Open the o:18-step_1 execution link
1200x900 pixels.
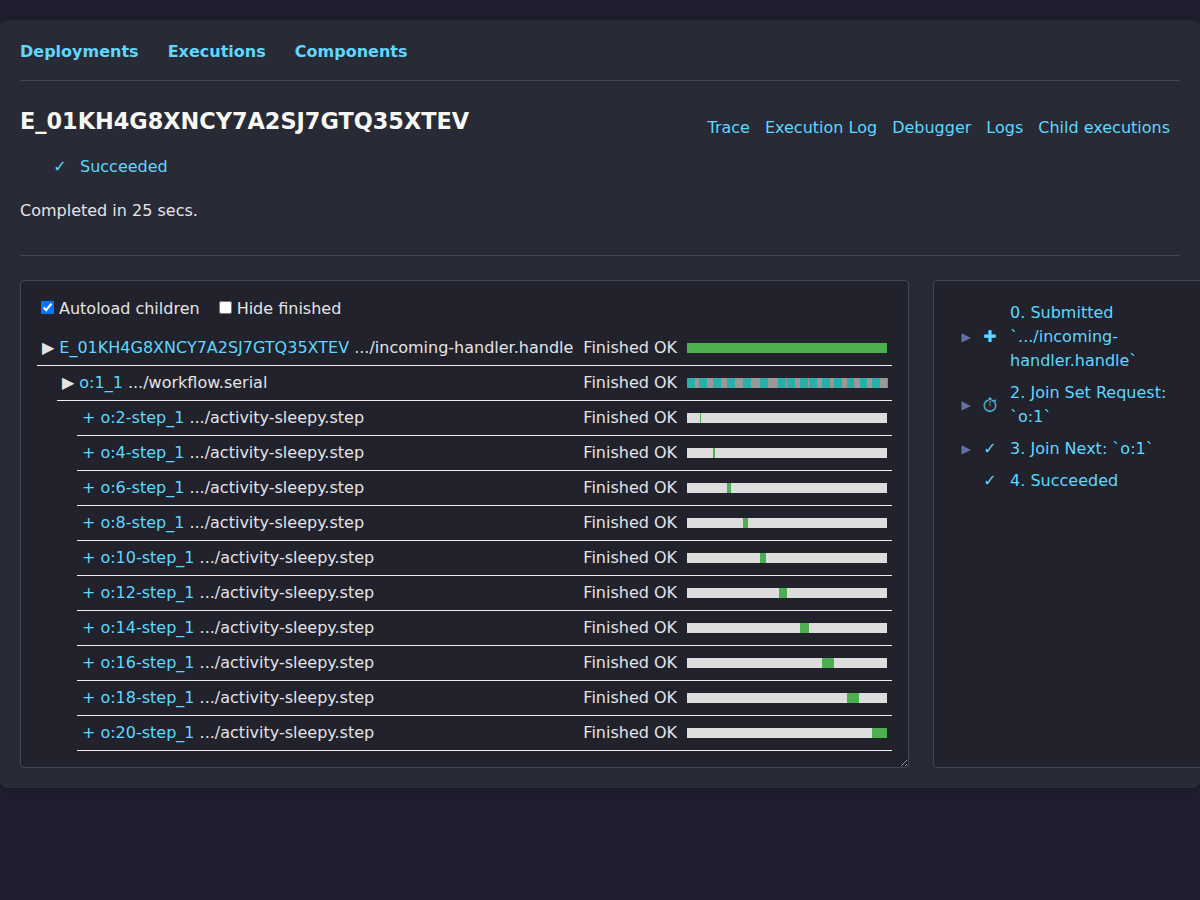coord(147,698)
